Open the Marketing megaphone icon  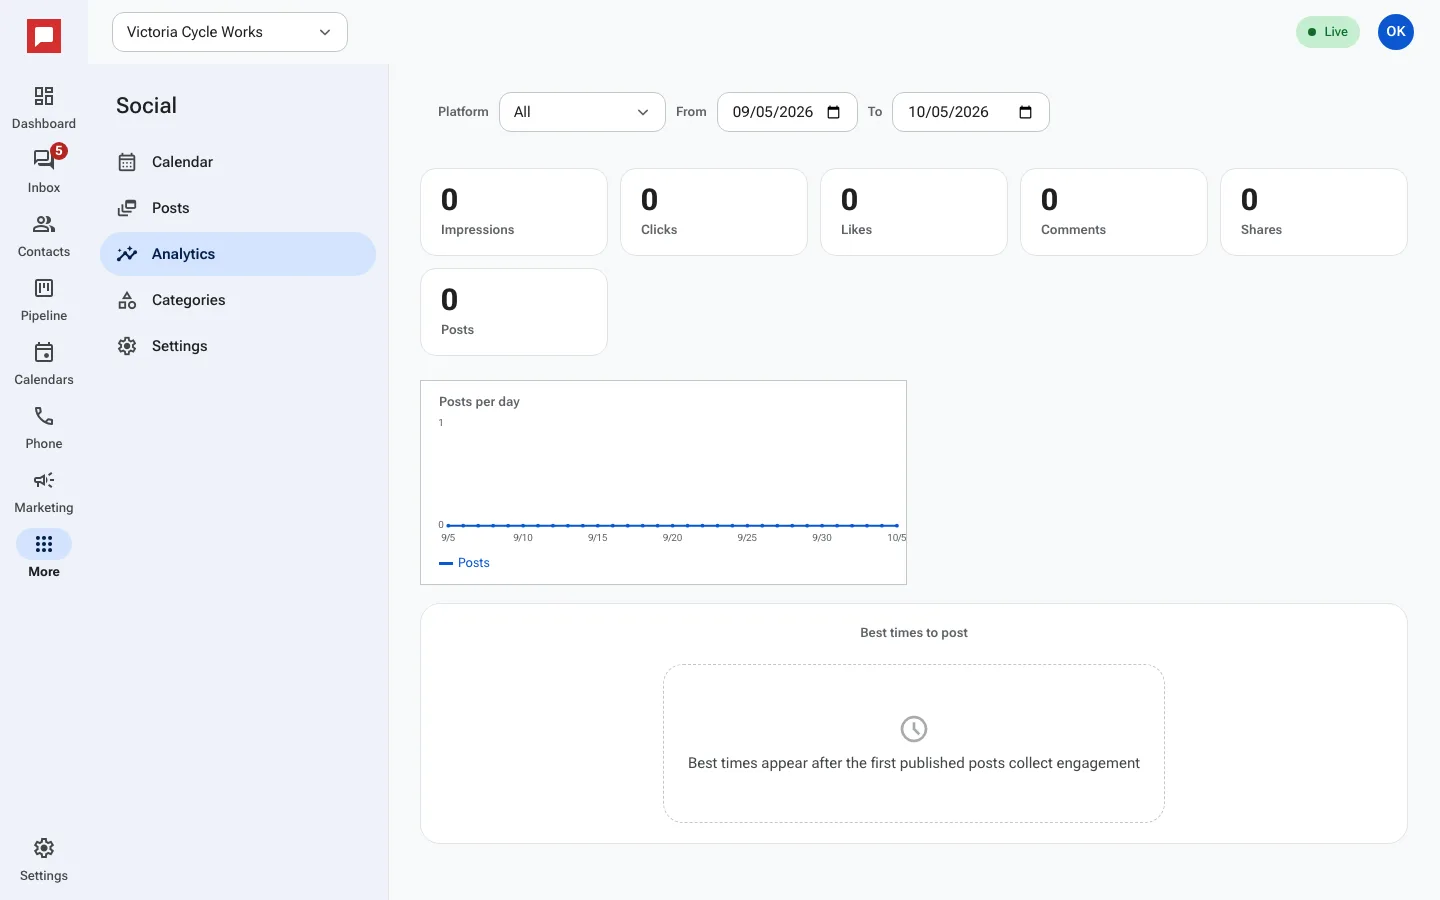44,480
